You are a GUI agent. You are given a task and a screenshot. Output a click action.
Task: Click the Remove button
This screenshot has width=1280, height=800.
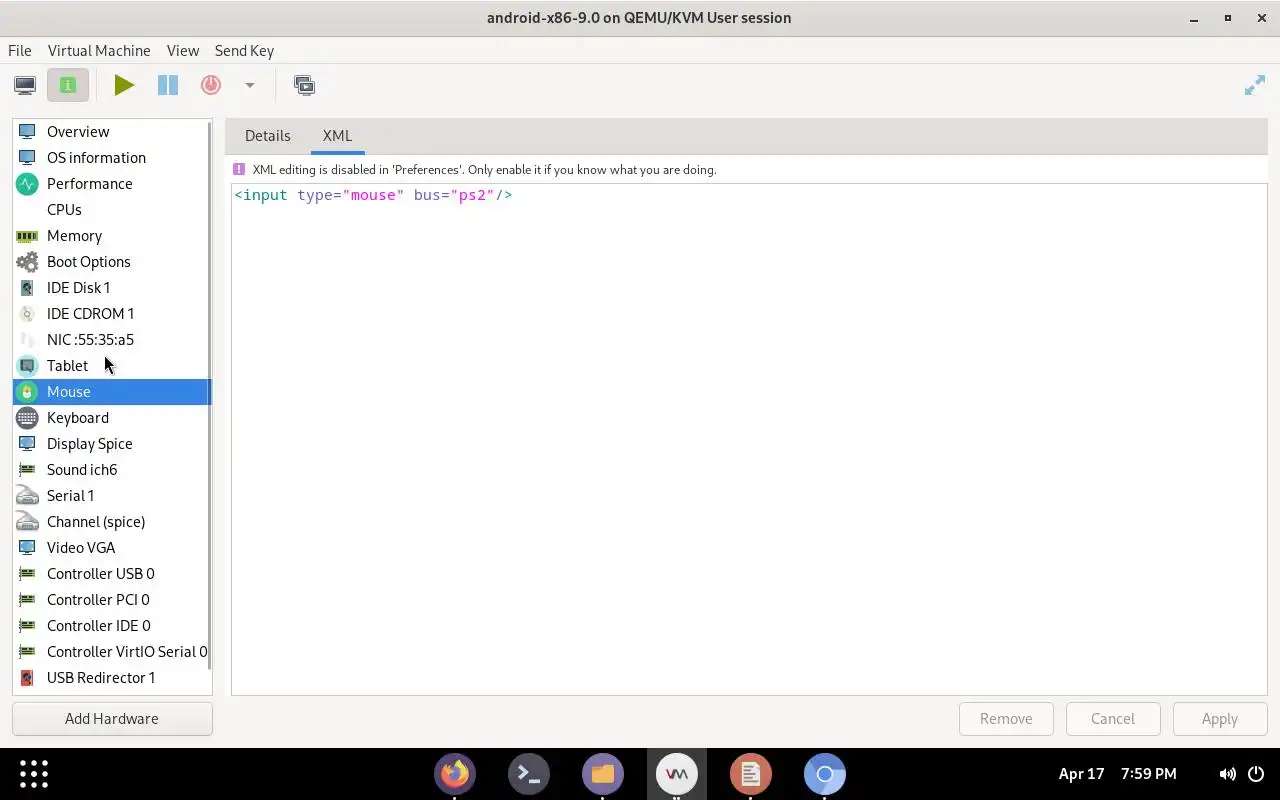[x=1006, y=719]
